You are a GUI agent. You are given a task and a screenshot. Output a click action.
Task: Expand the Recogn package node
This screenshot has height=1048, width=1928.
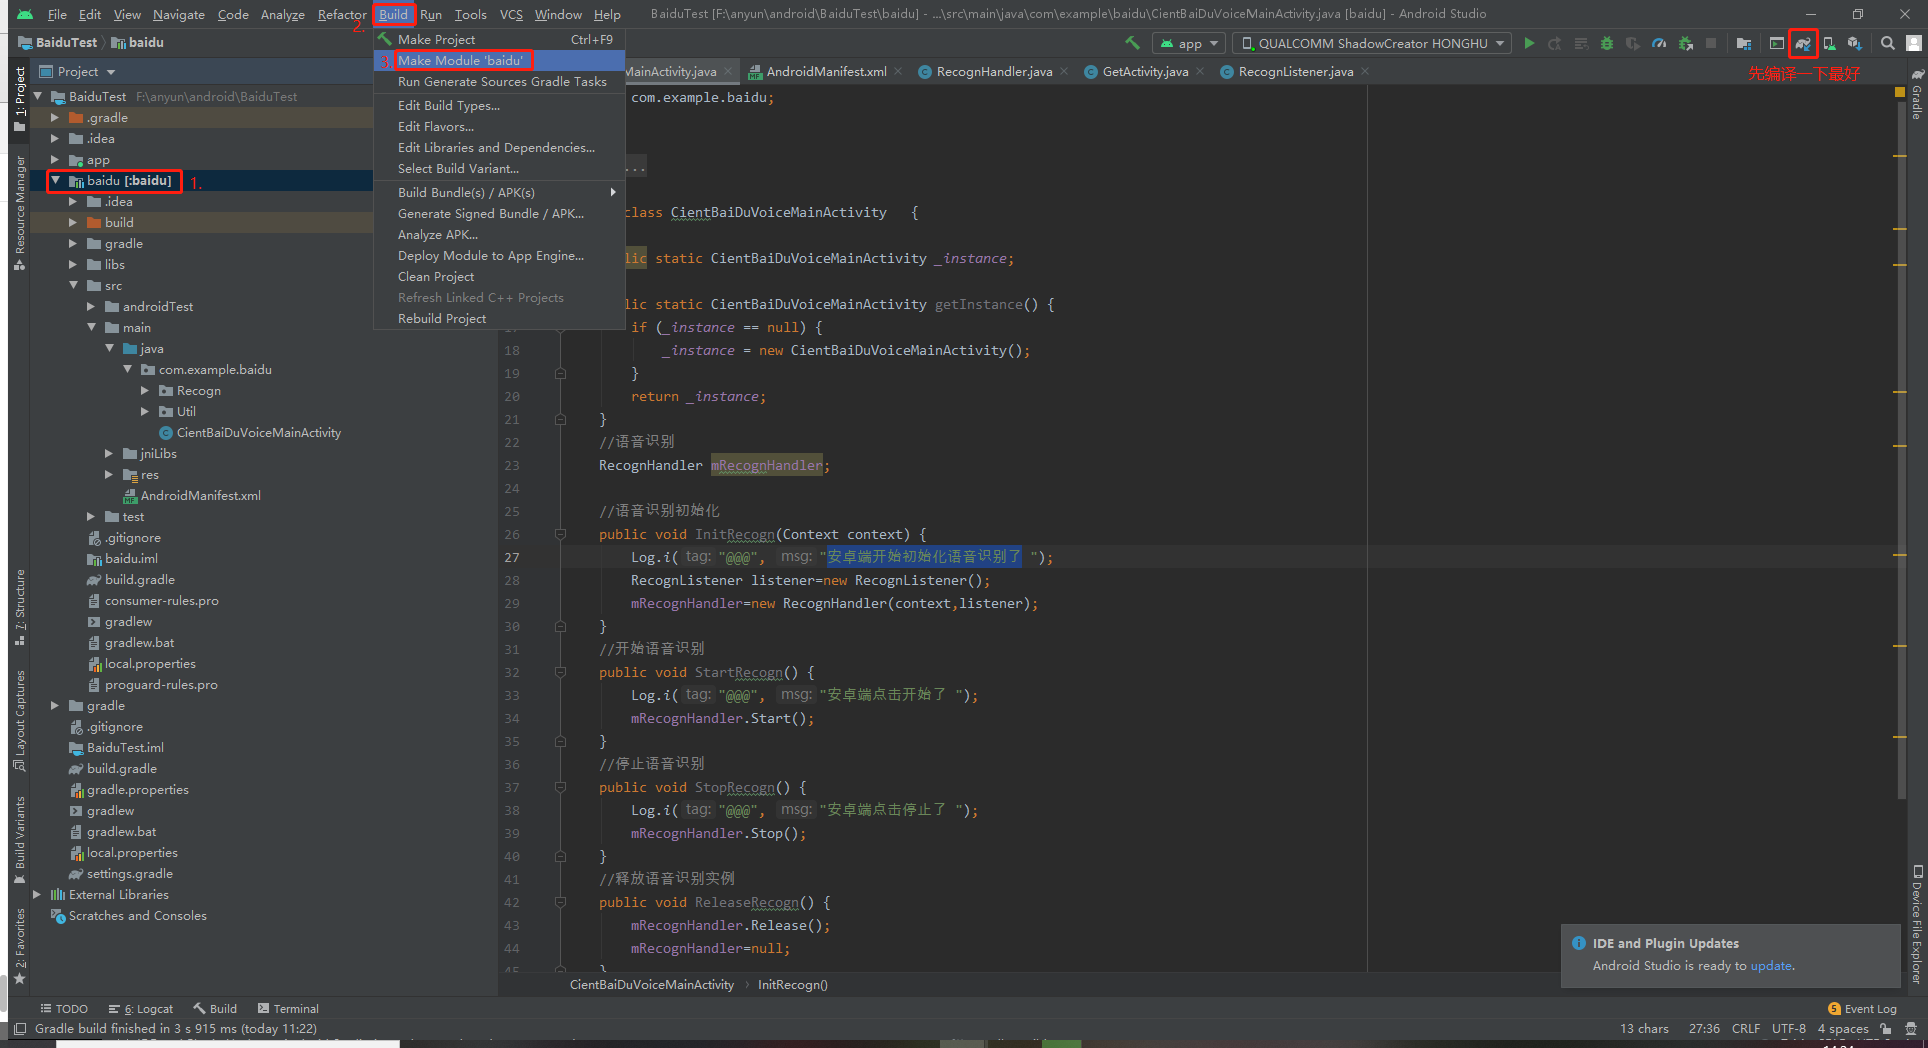click(x=145, y=391)
